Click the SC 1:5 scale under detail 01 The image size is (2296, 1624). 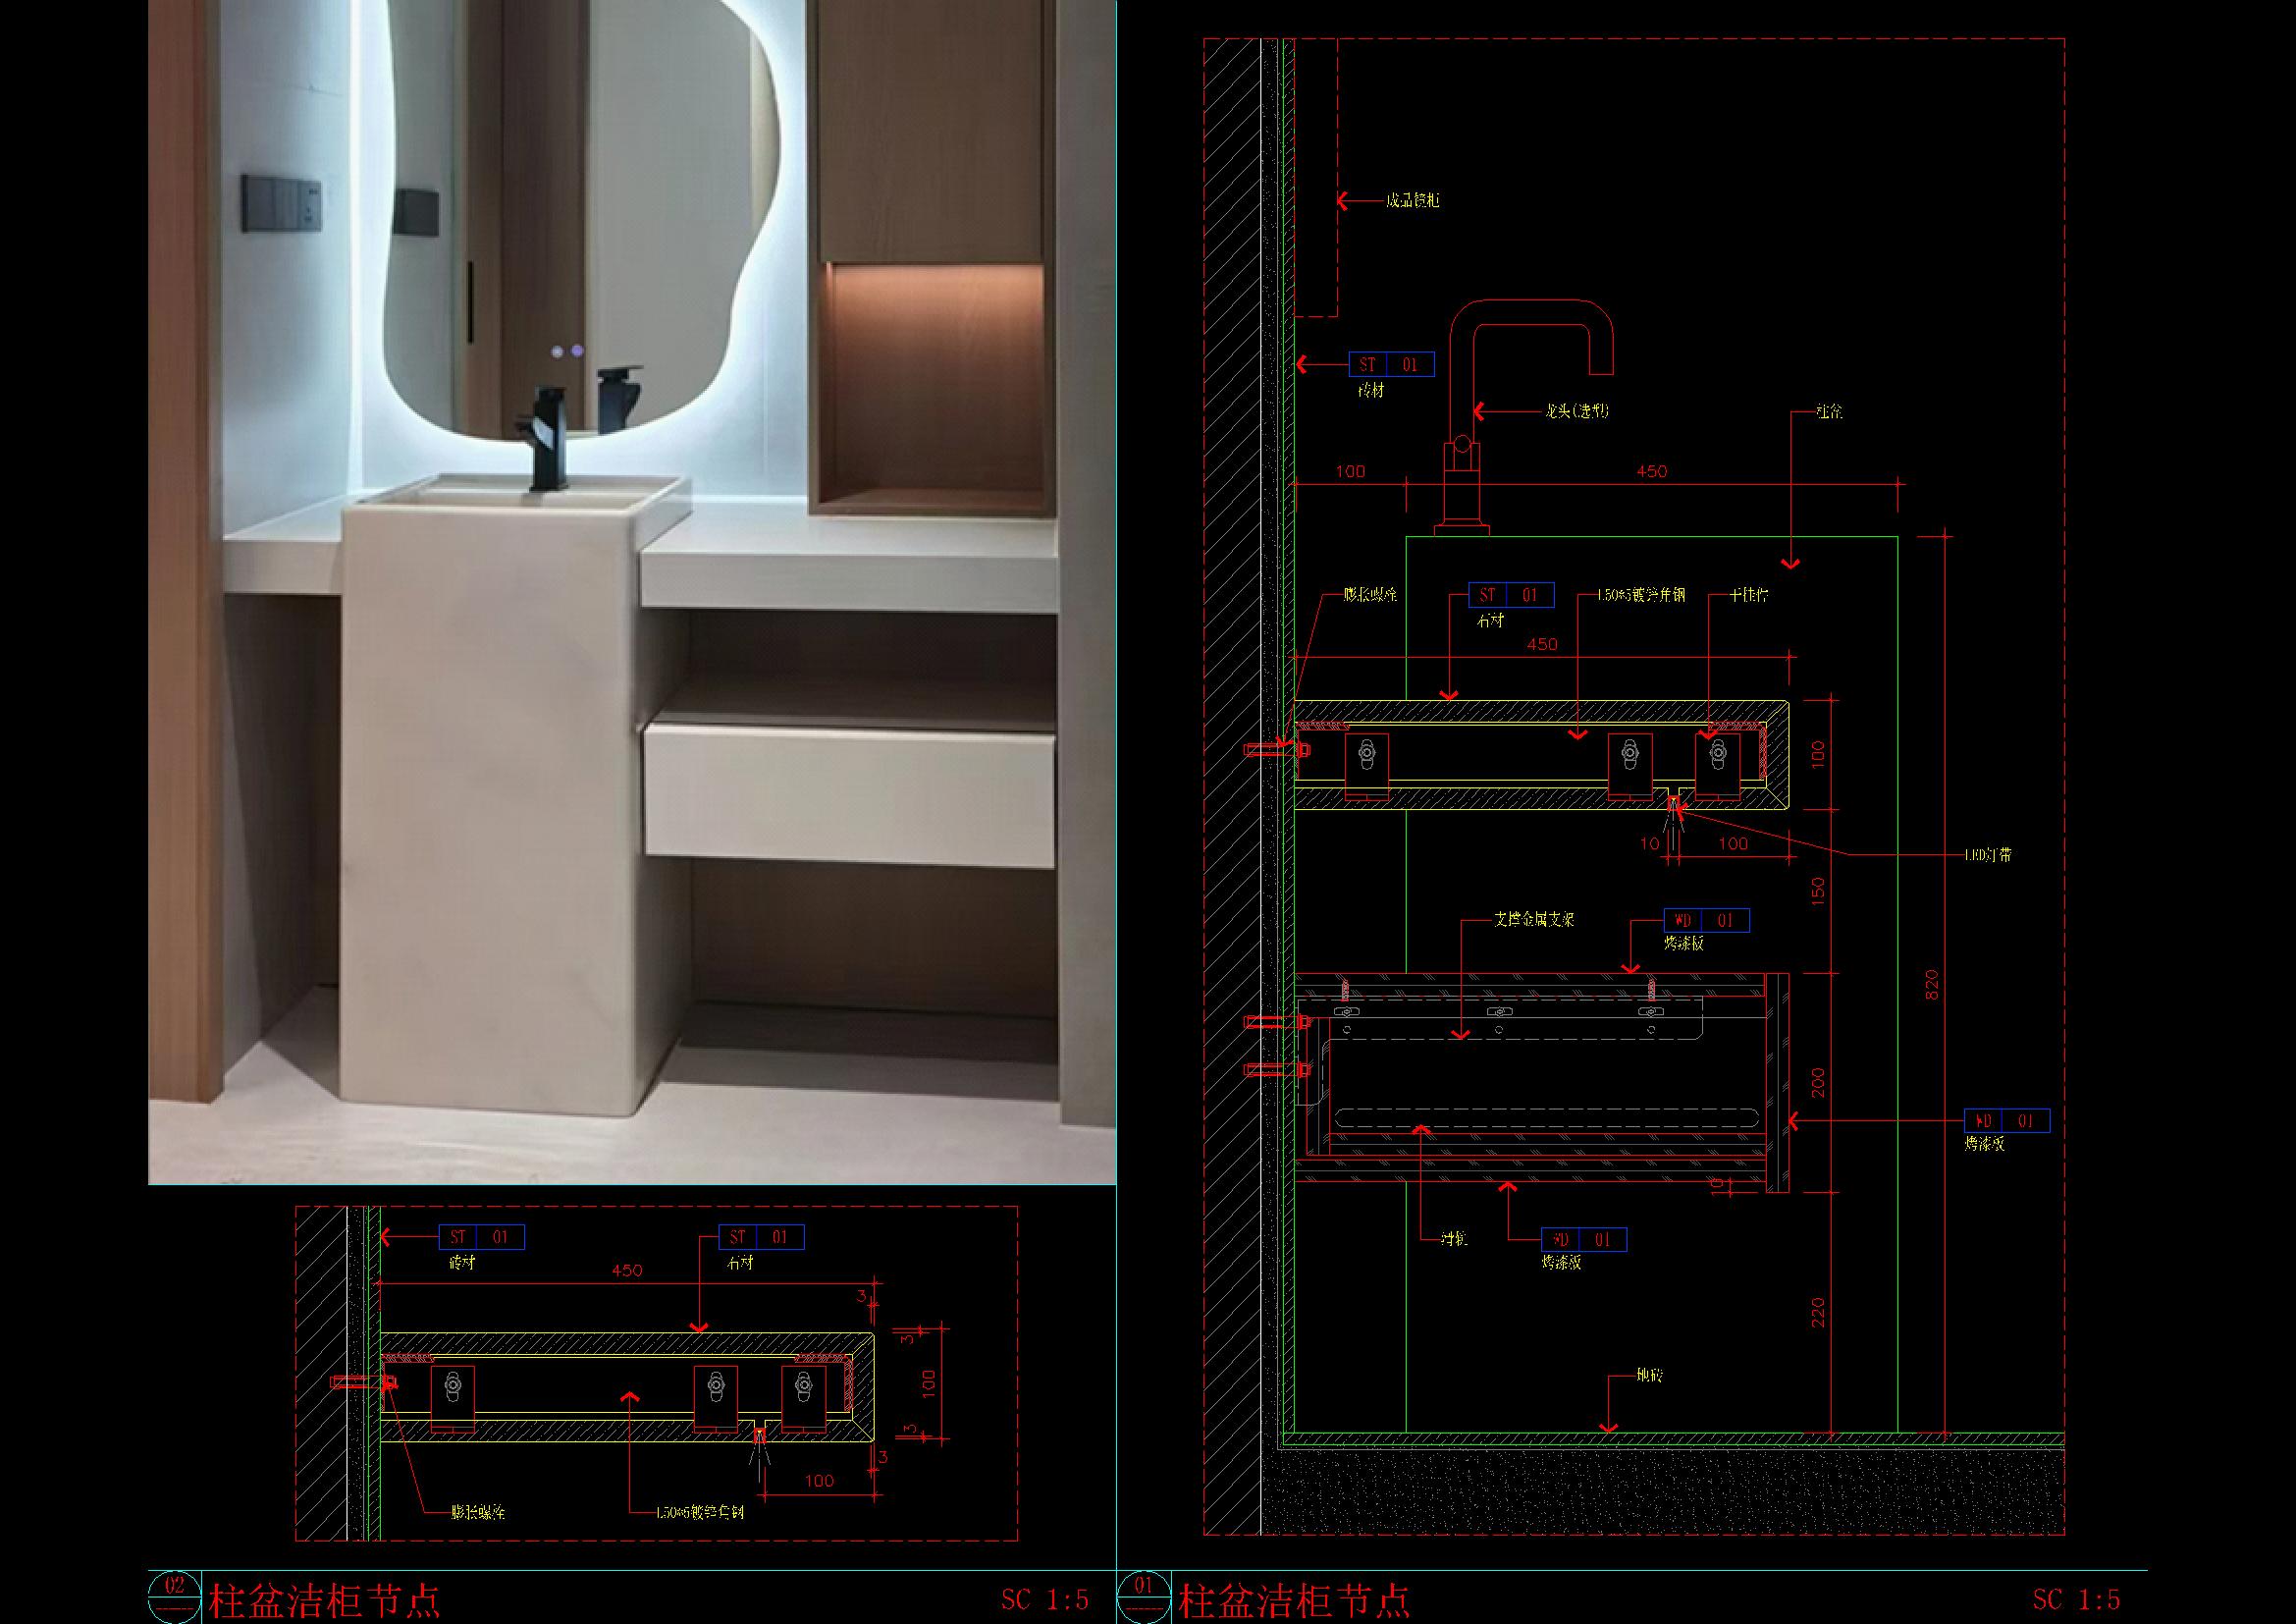[x=2076, y=1600]
